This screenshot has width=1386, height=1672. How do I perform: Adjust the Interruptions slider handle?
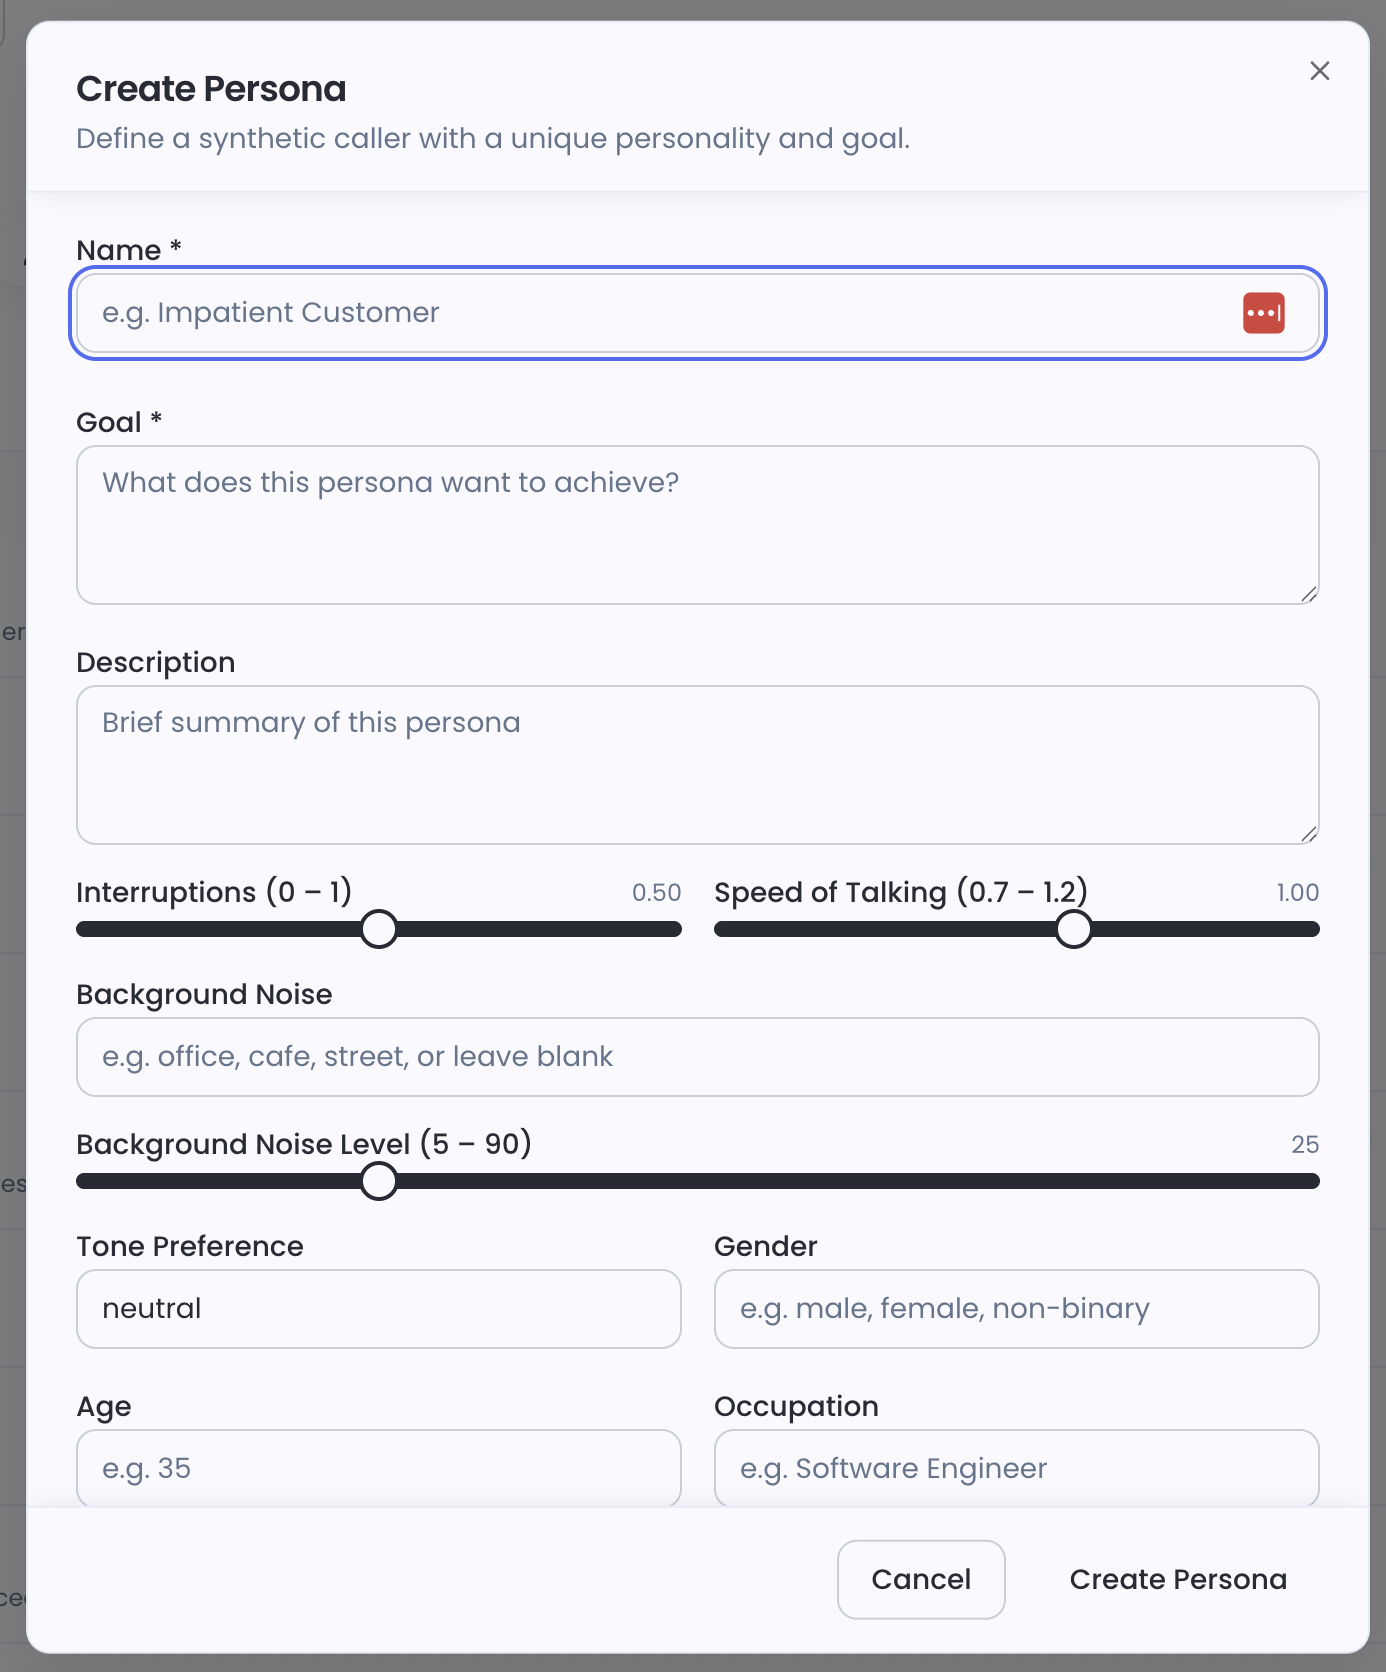378,929
